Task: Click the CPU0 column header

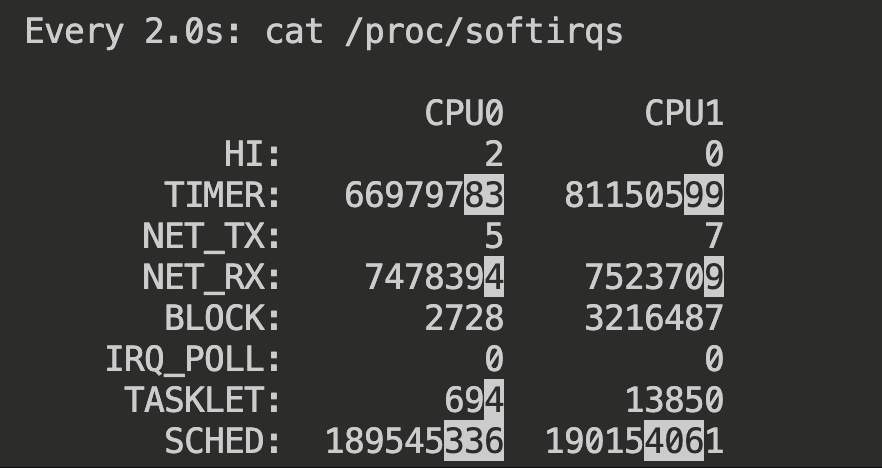Action: [464, 113]
